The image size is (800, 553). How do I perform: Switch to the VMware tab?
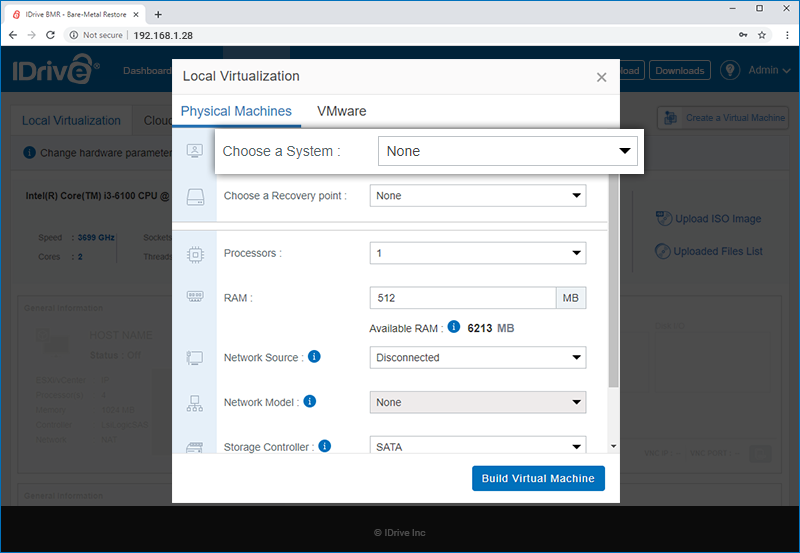341,111
